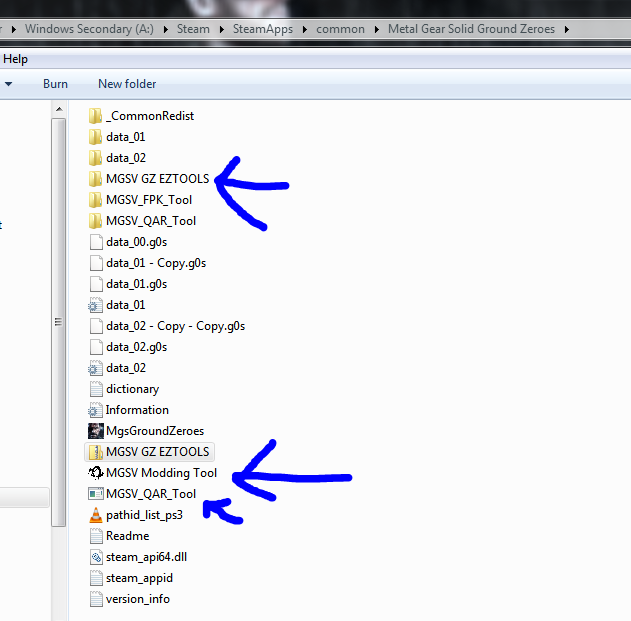
Task: Click the MGSV_FPK_Tool folder icon
Action: 95,200
